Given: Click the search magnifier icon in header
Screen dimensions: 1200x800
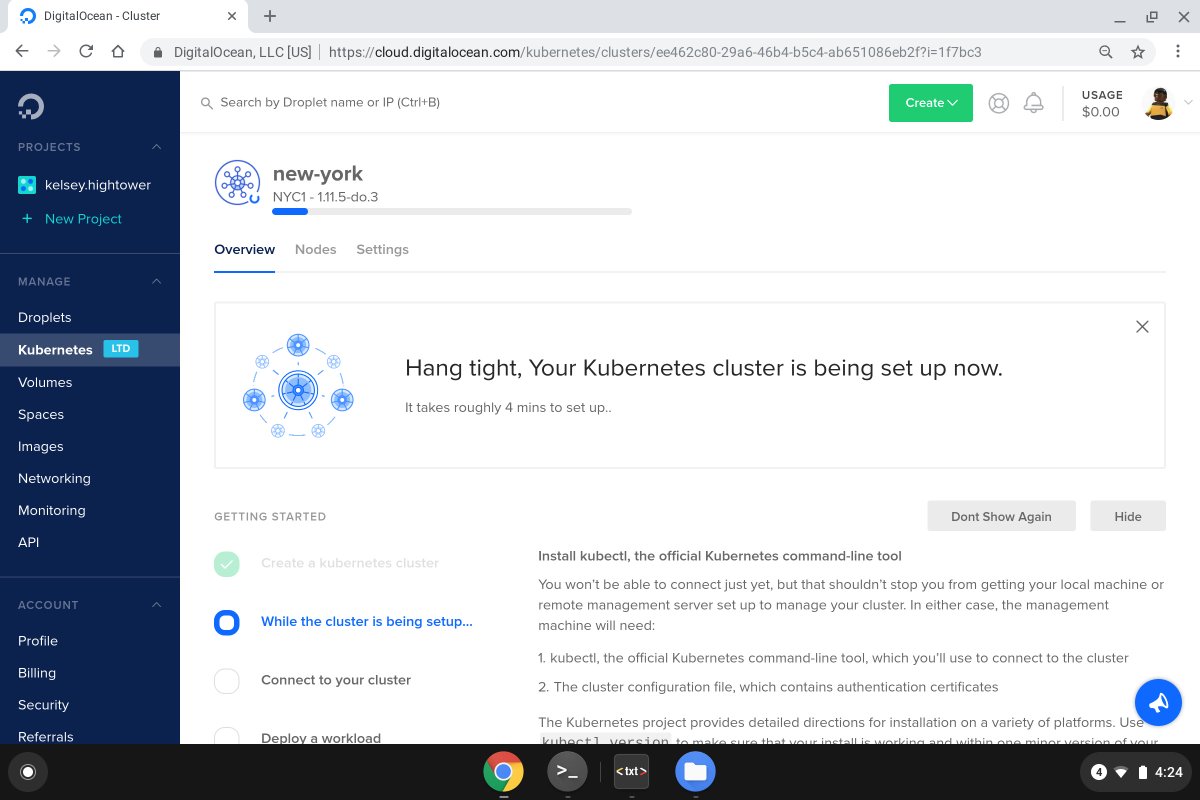Looking at the screenshot, I should pyautogui.click(x=207, y=103).
